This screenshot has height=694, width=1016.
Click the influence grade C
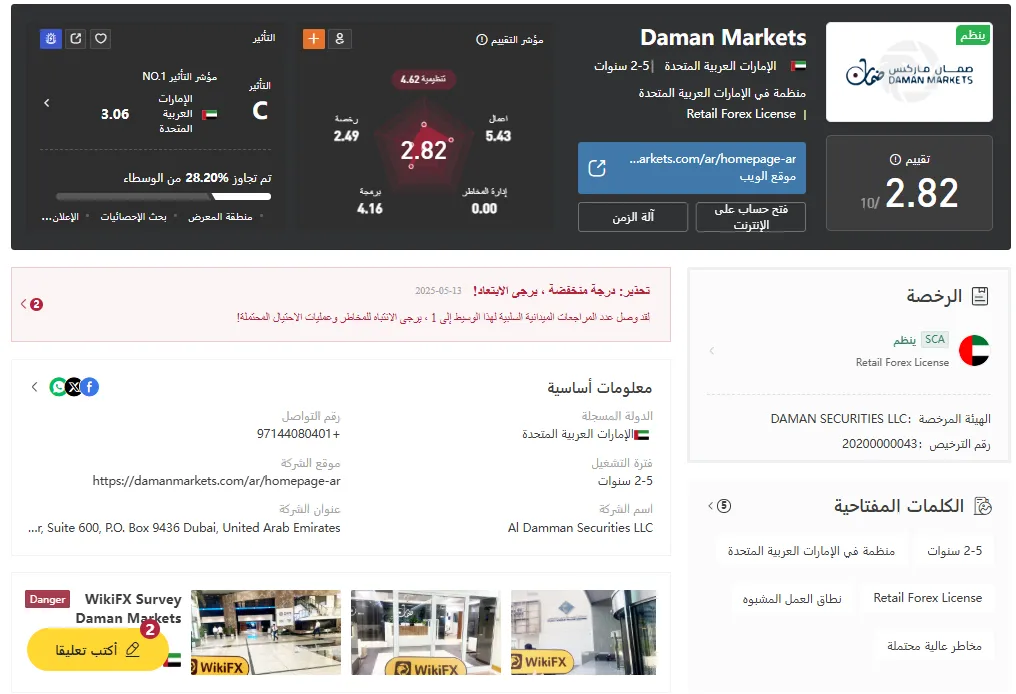pyautogui.click(x=260, y=111)
